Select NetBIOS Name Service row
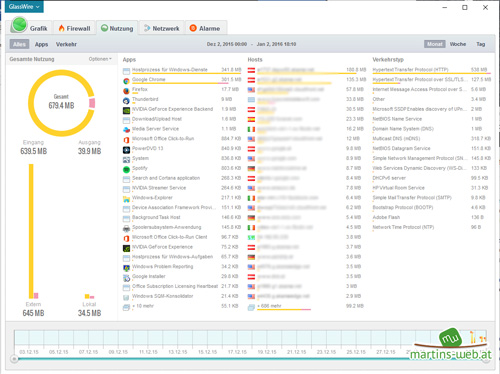Image resolution: width=500 pixels, height=374 pixels. pos(431,119)
